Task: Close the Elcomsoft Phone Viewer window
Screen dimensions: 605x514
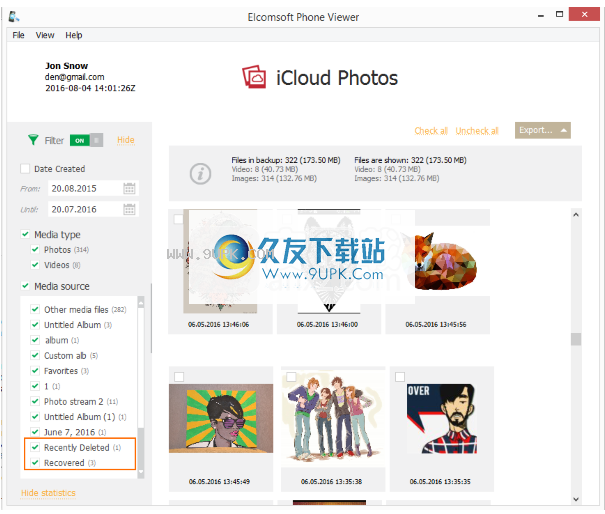Action: [x=584, y=15]
